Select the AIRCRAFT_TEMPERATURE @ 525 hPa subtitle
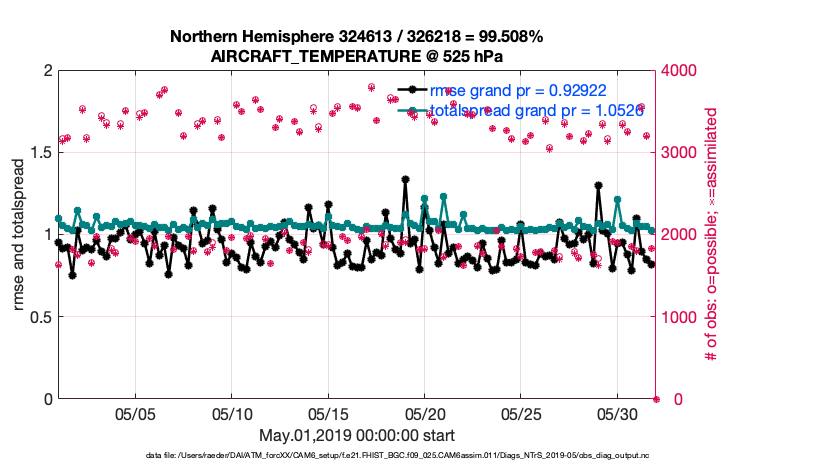 point(357,56)
